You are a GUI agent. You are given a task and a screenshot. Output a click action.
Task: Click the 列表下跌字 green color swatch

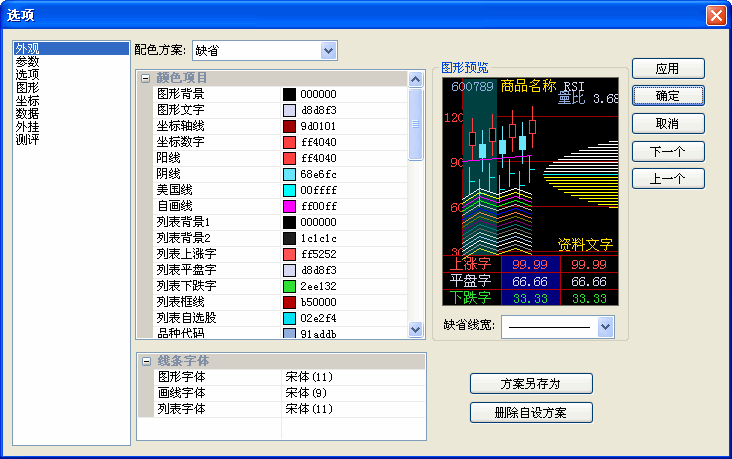coord(290,286)
